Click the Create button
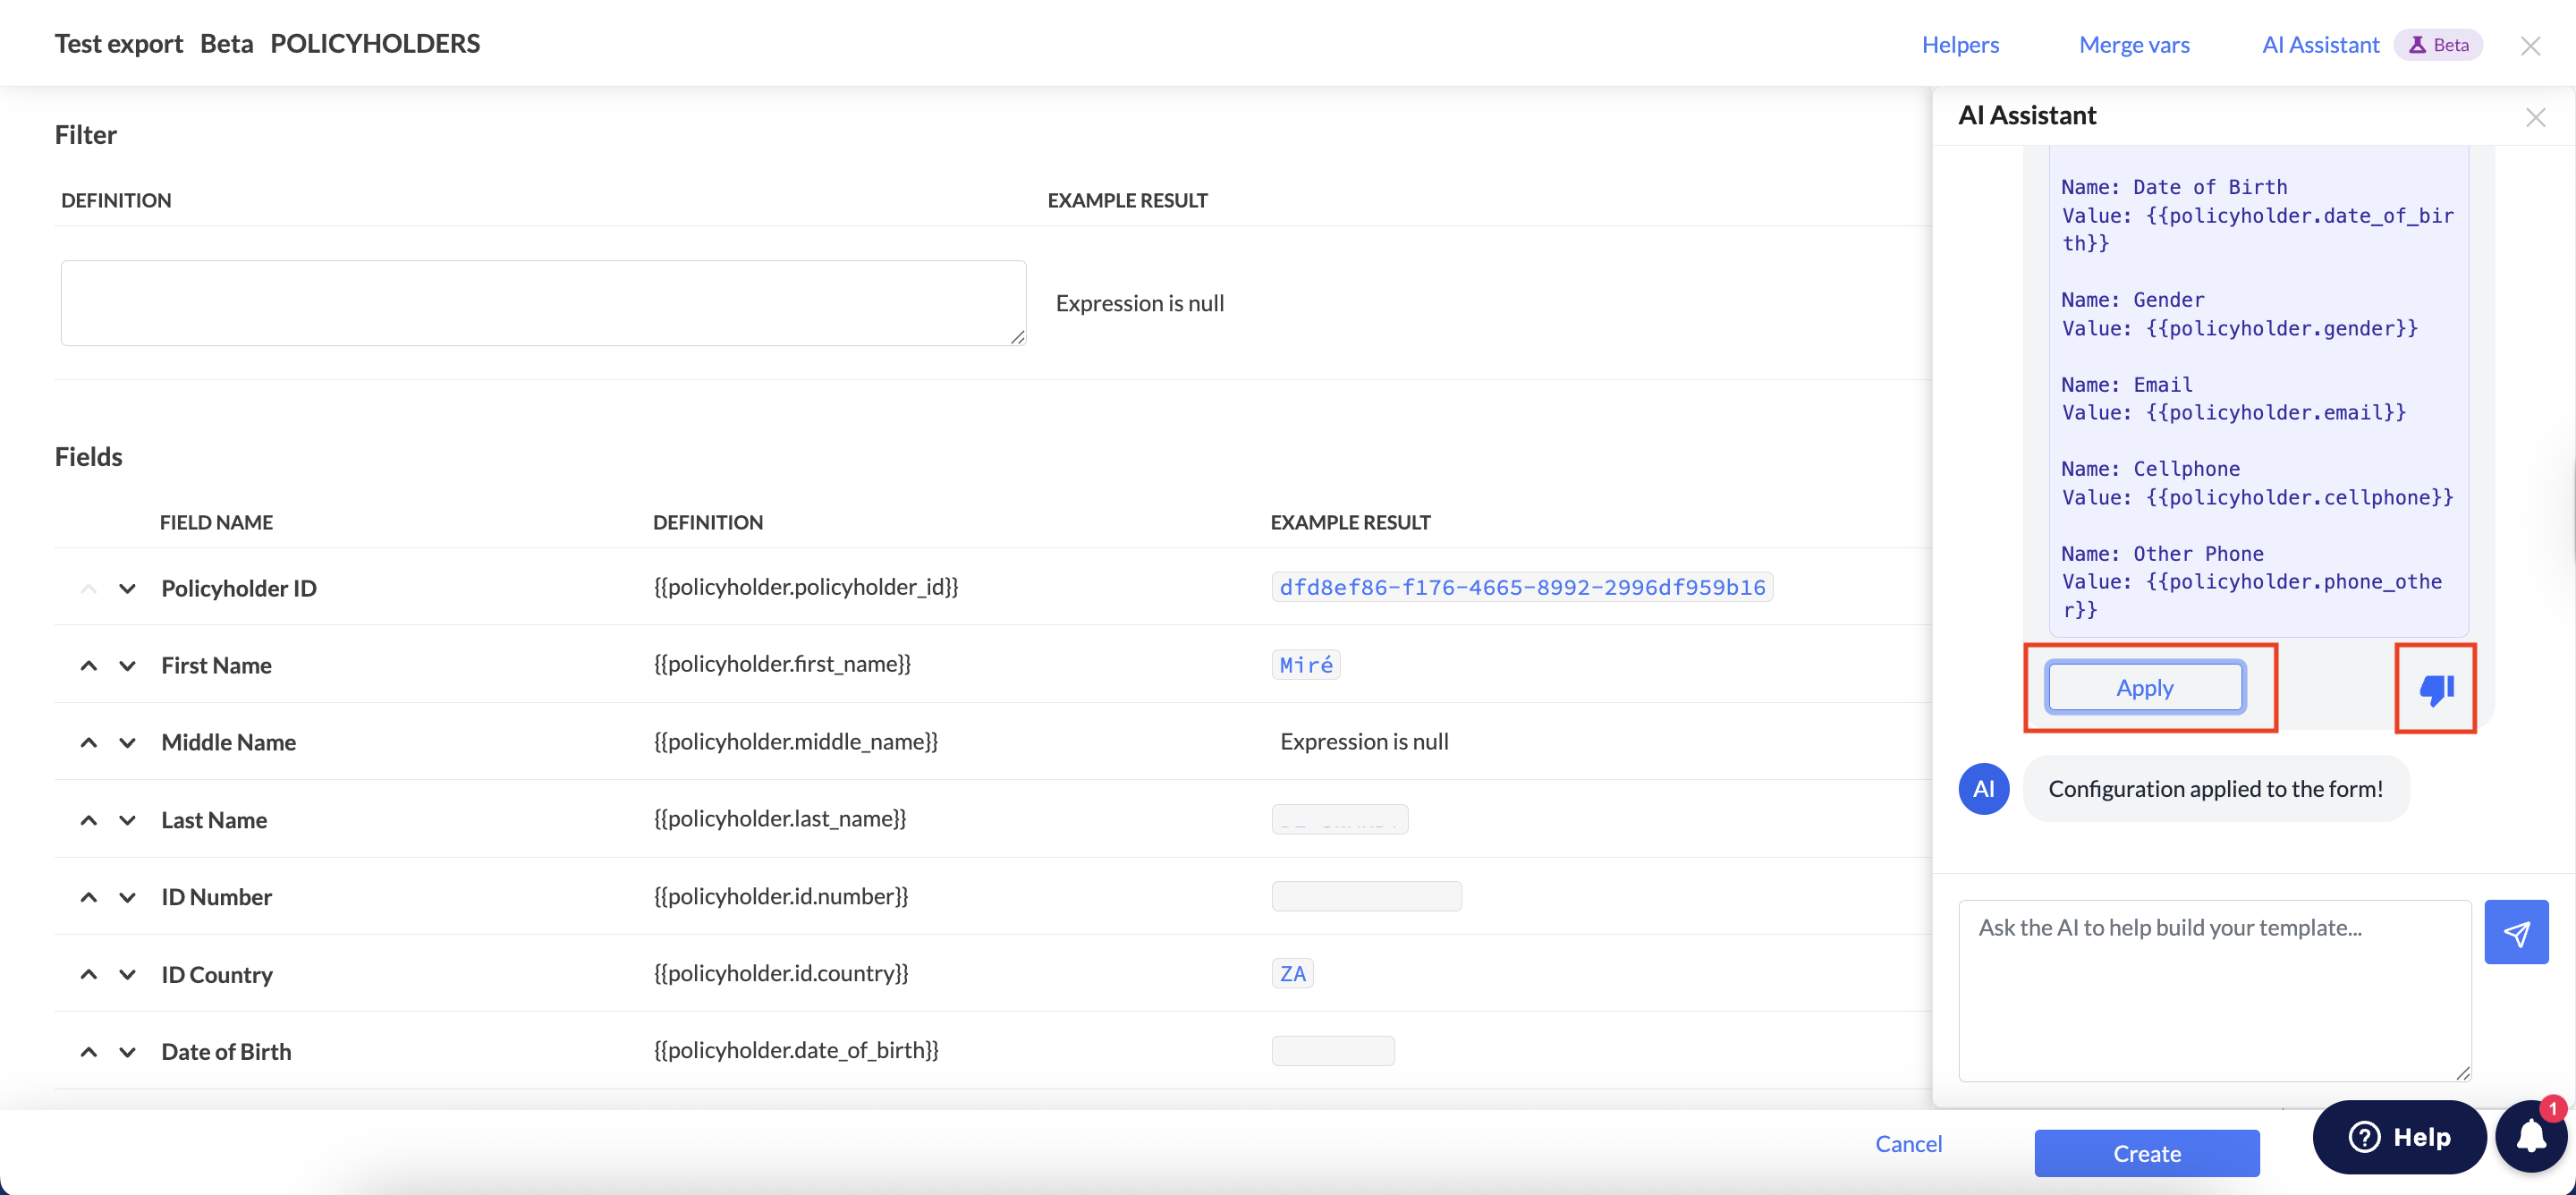This screenshot has width=2576, height=1195. (2146, 1153)
